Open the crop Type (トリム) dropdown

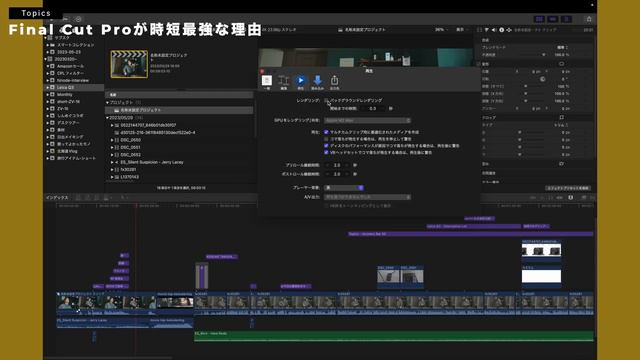click(560, 125)
